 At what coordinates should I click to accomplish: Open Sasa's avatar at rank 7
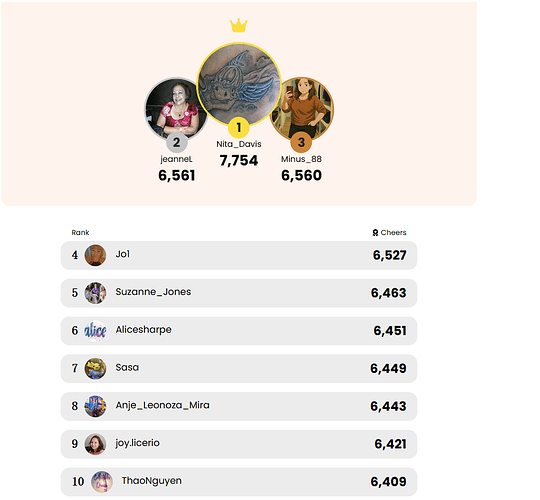[x=95, y=368]
